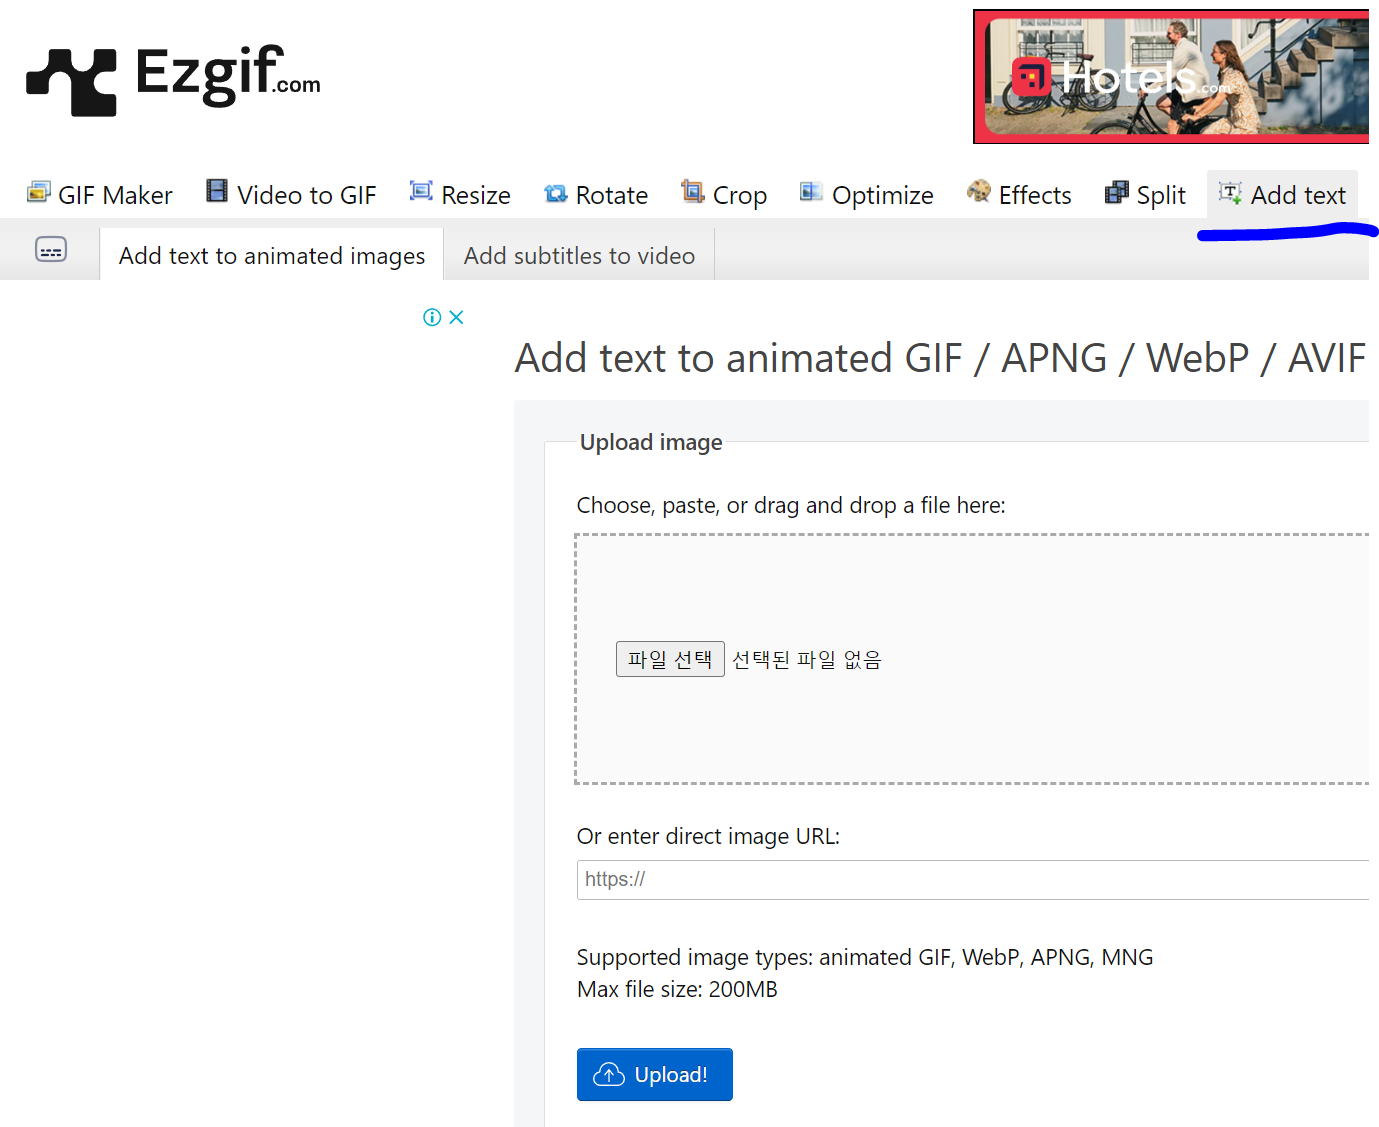Close the ad with the X icon
This screenshot has height=1127, width=1379.
457,317
